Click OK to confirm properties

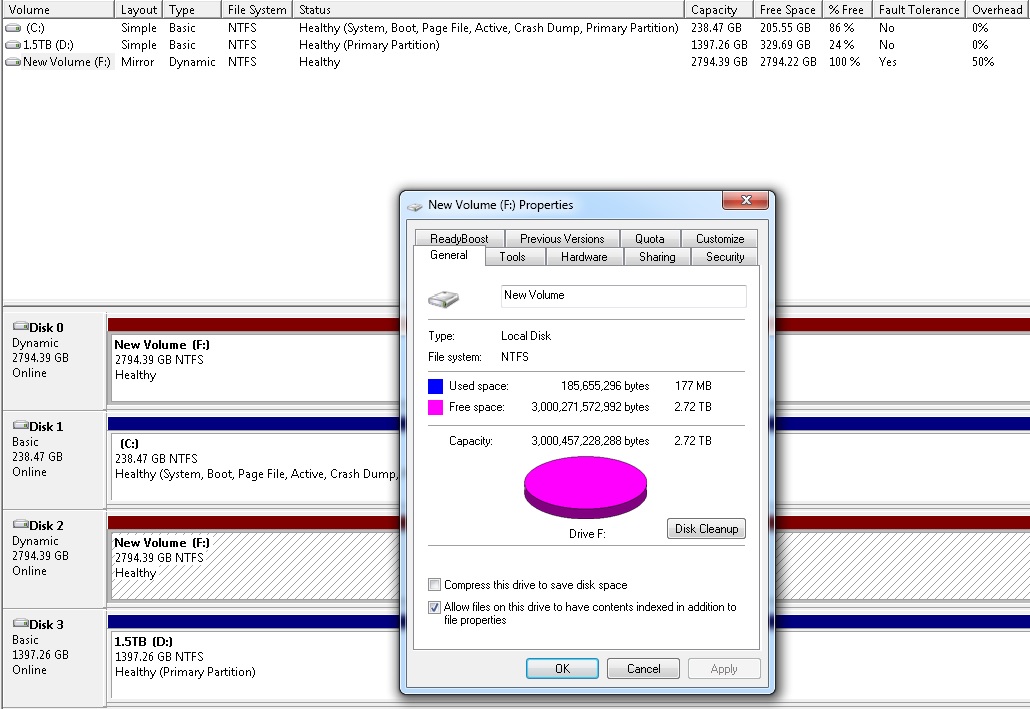tap(562, 669)
